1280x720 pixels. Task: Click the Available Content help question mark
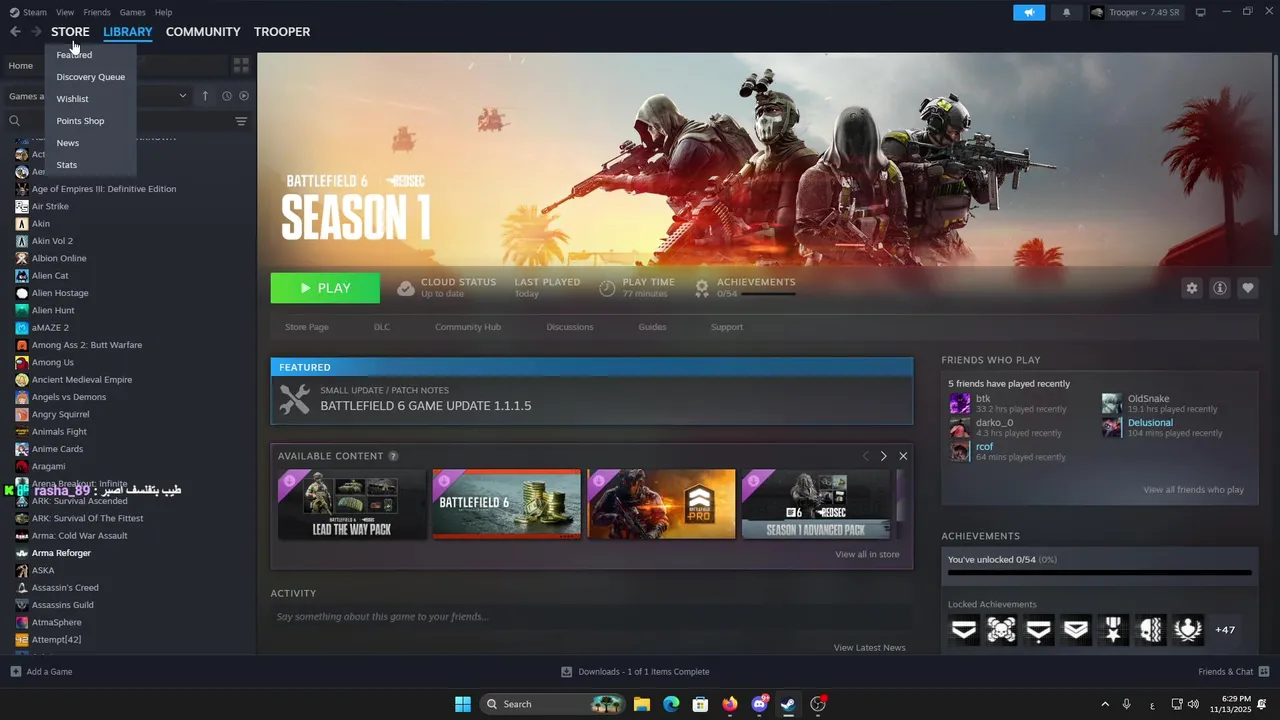coord(393,456)
